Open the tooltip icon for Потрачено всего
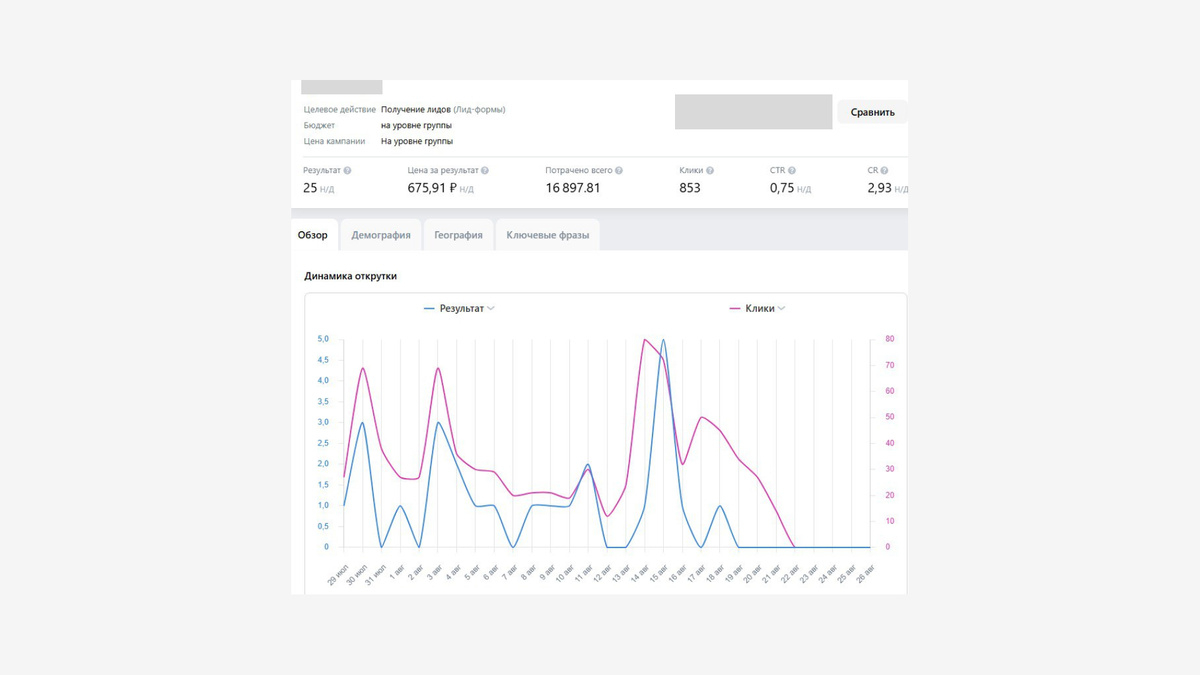Screen dimensions: 1200x675 click(x=620, y=171)
